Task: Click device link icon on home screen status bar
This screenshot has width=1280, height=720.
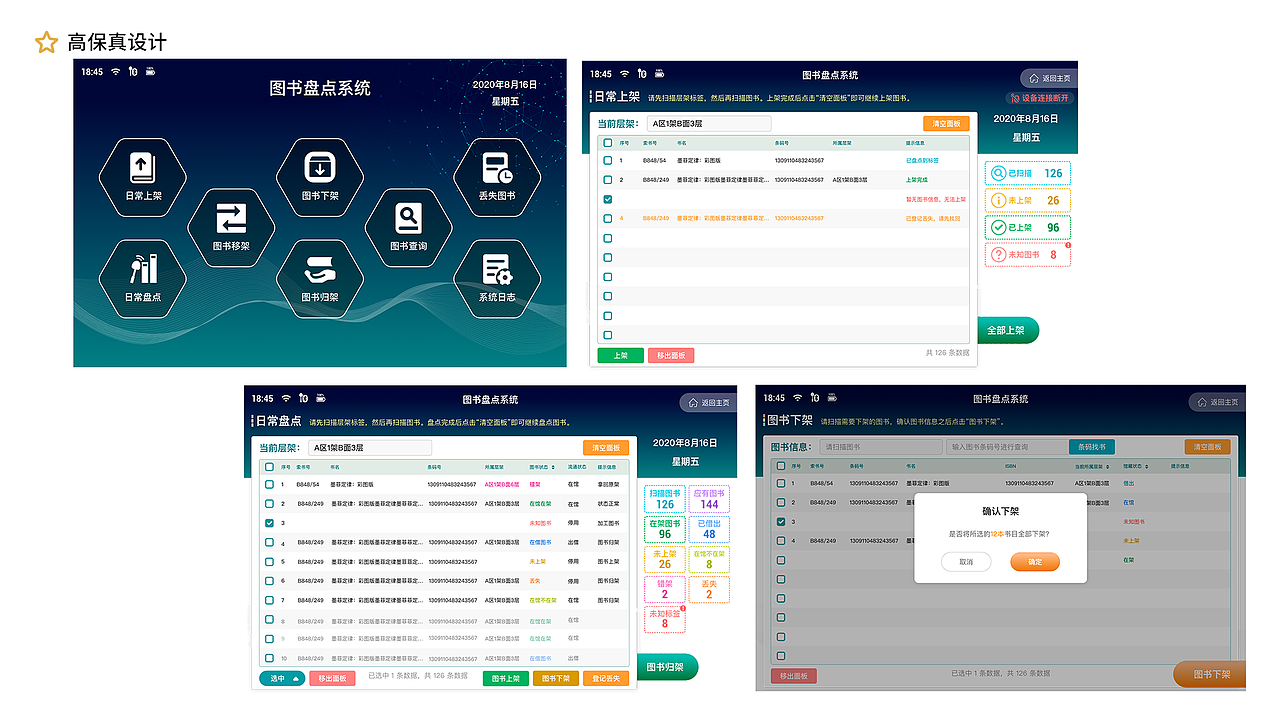Action: [133, 72]
